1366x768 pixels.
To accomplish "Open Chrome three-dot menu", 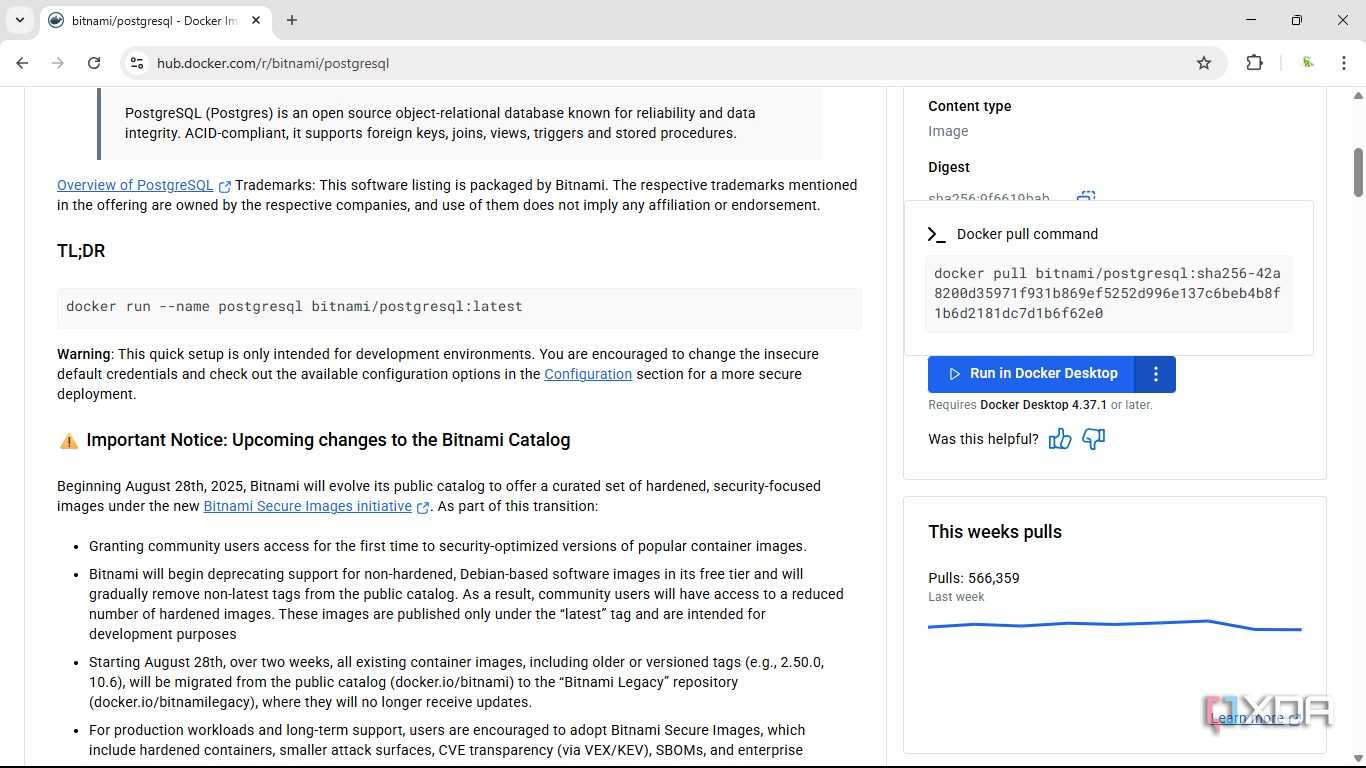I will point(1344,63).
